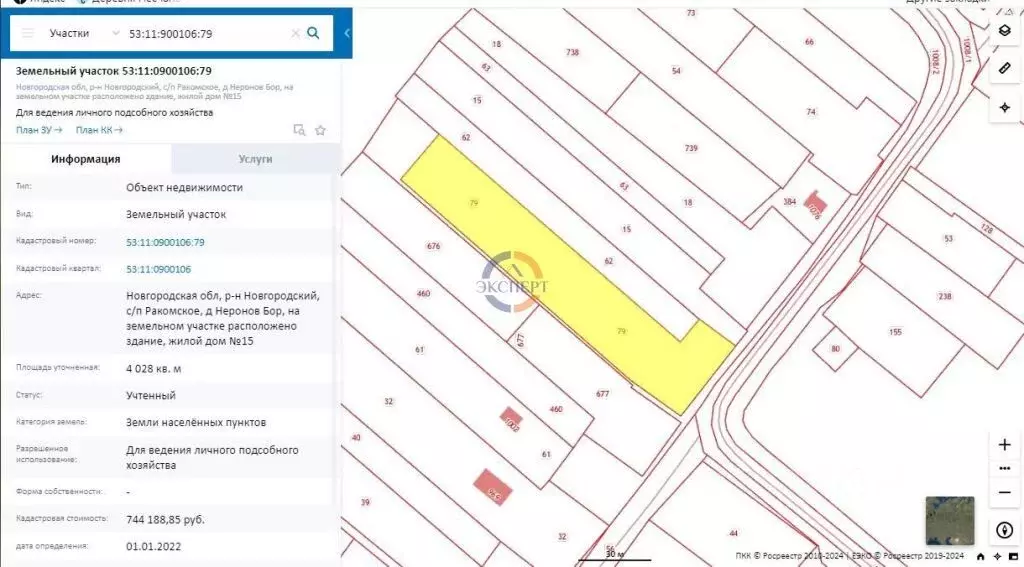Click status value Учтенный
Viewport: 1024px width, 567px height.
151,395
